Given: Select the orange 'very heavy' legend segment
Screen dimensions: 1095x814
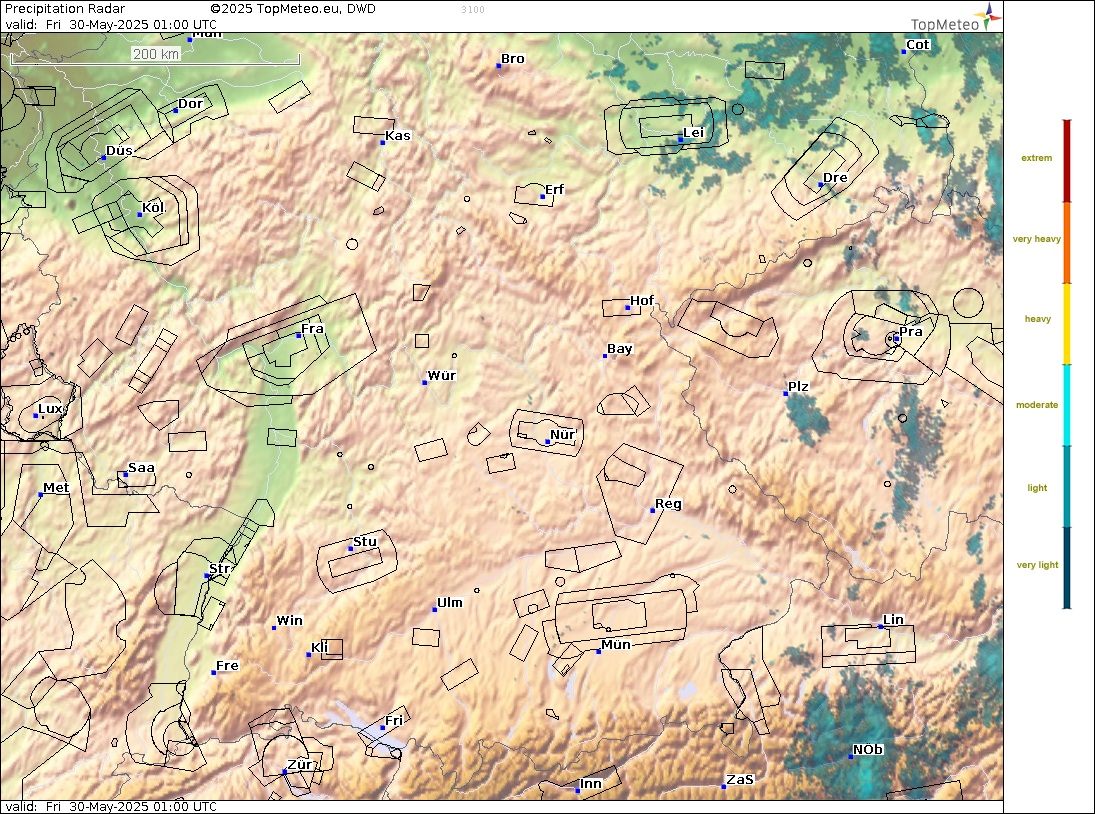Looking at the screenshot, I should coord(1066,243).
